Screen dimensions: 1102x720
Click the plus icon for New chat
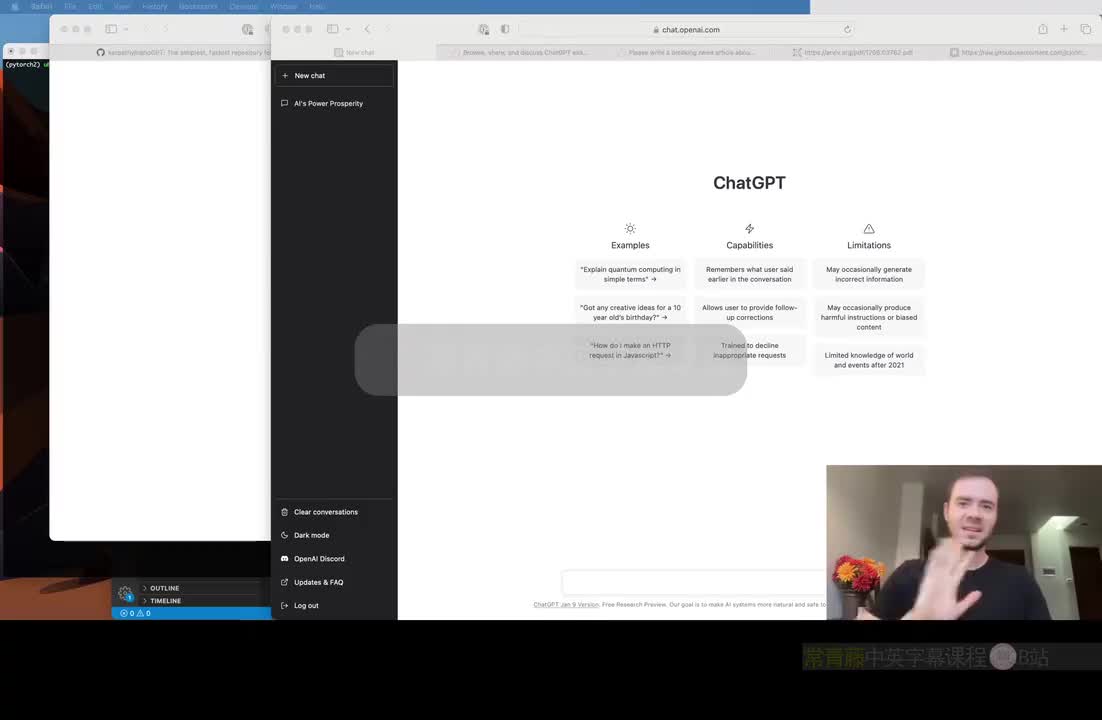(x=285, y=75)
